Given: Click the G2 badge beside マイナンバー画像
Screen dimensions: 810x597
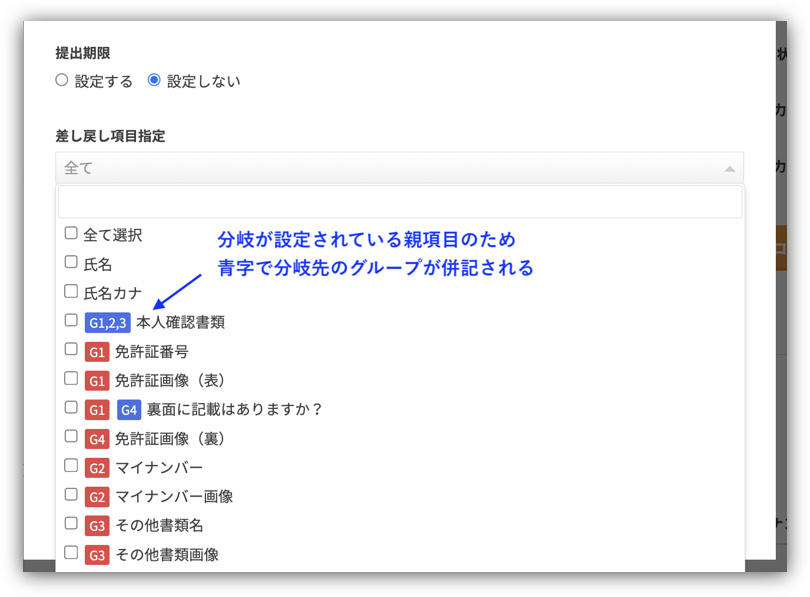Looking at the screenshot, I should pos(98,494).
